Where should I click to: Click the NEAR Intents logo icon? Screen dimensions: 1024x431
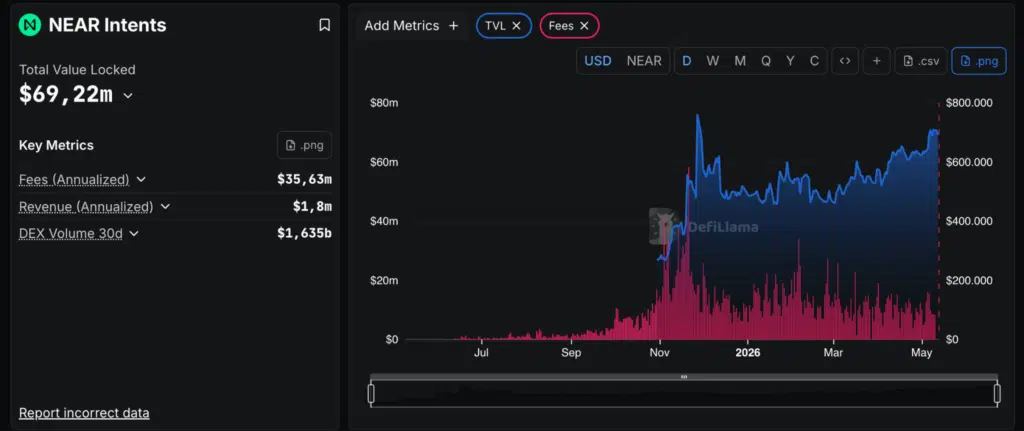click(x=30, y=25)
